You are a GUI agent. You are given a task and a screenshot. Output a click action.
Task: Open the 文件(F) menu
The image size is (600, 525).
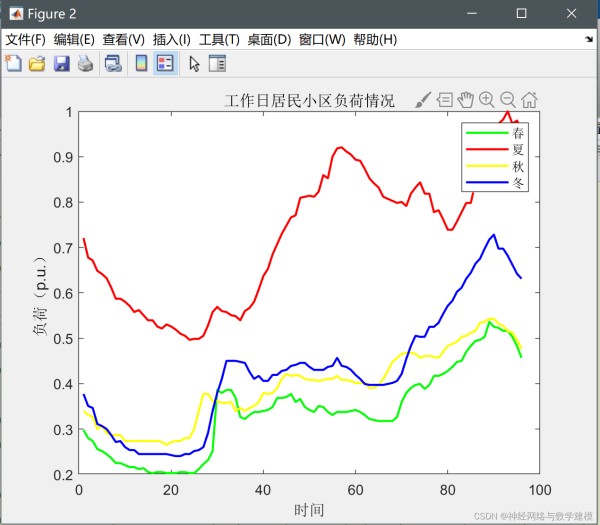click(x=25, y=39)
